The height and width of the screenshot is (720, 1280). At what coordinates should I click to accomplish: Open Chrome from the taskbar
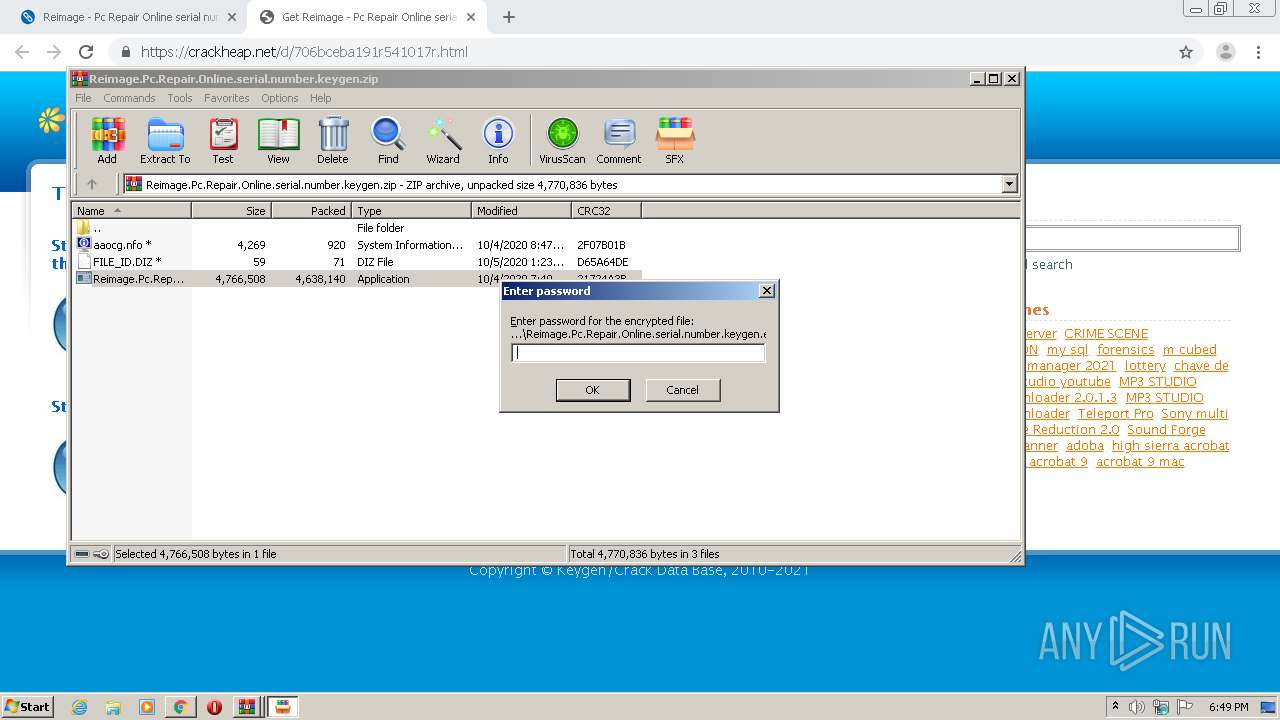[x=180, y=707]
